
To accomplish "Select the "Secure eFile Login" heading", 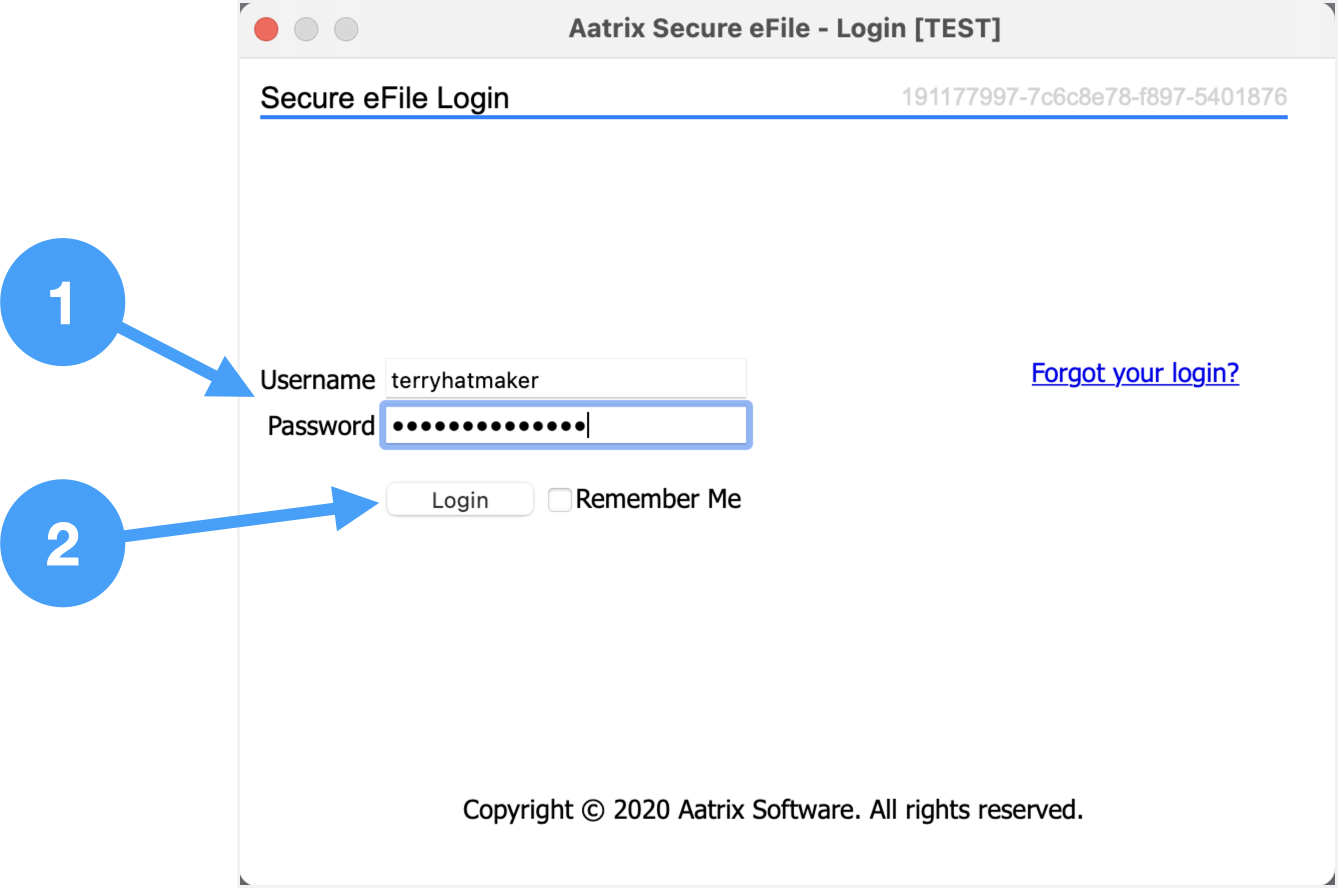I will (385, 98).
